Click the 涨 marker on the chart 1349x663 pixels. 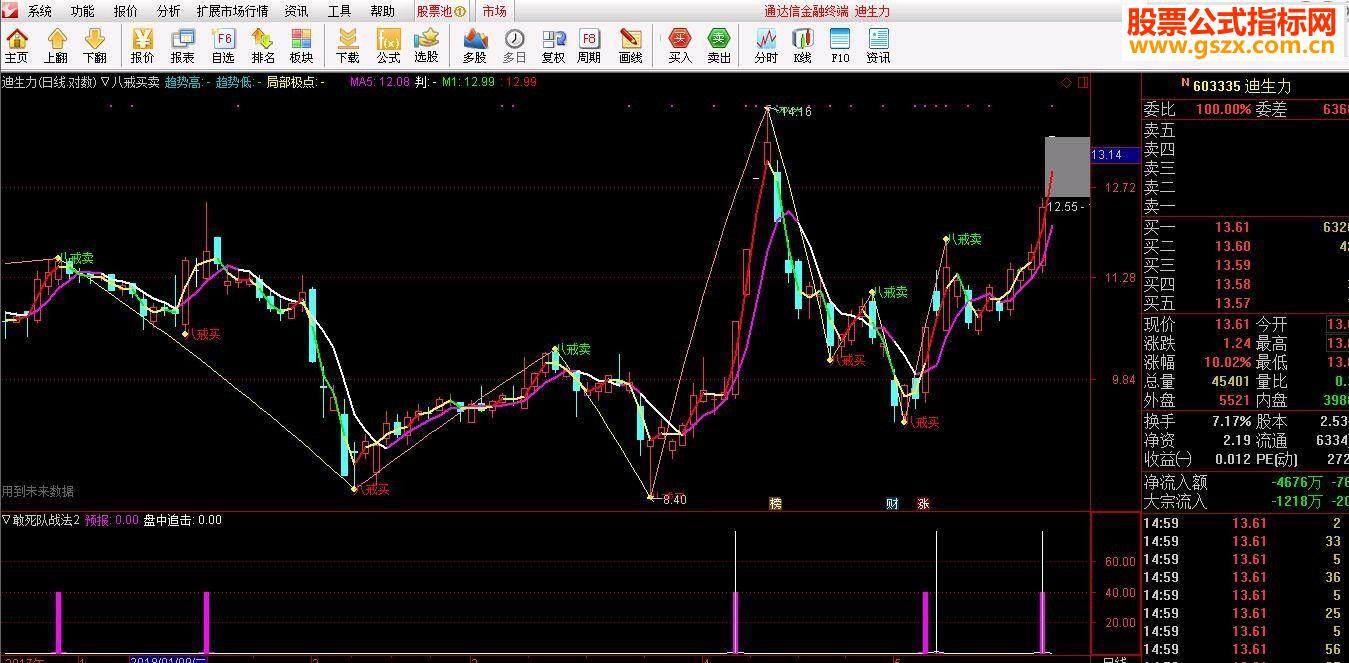pyautogui.click(x=922, y=503)
